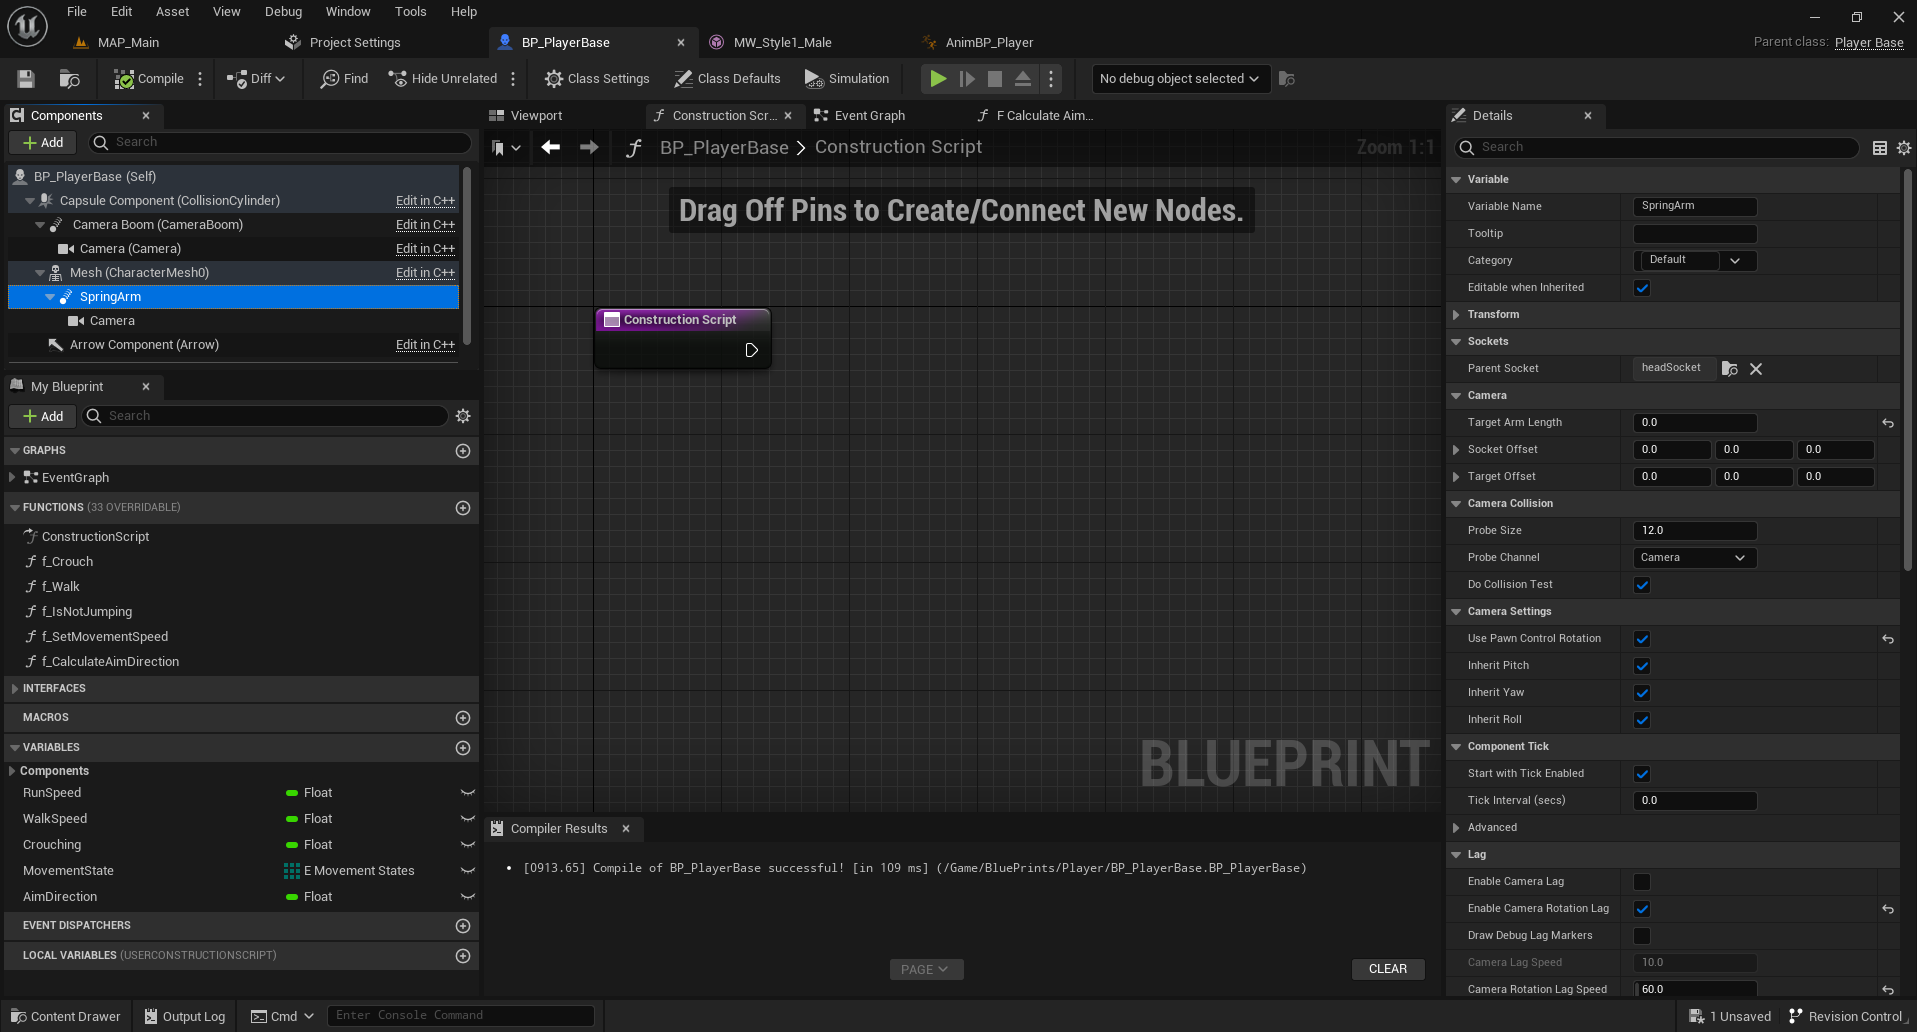Collapse the SpringArm component tree node
This screenshot has width=1917, height=1032.
[x=50, y=297]
